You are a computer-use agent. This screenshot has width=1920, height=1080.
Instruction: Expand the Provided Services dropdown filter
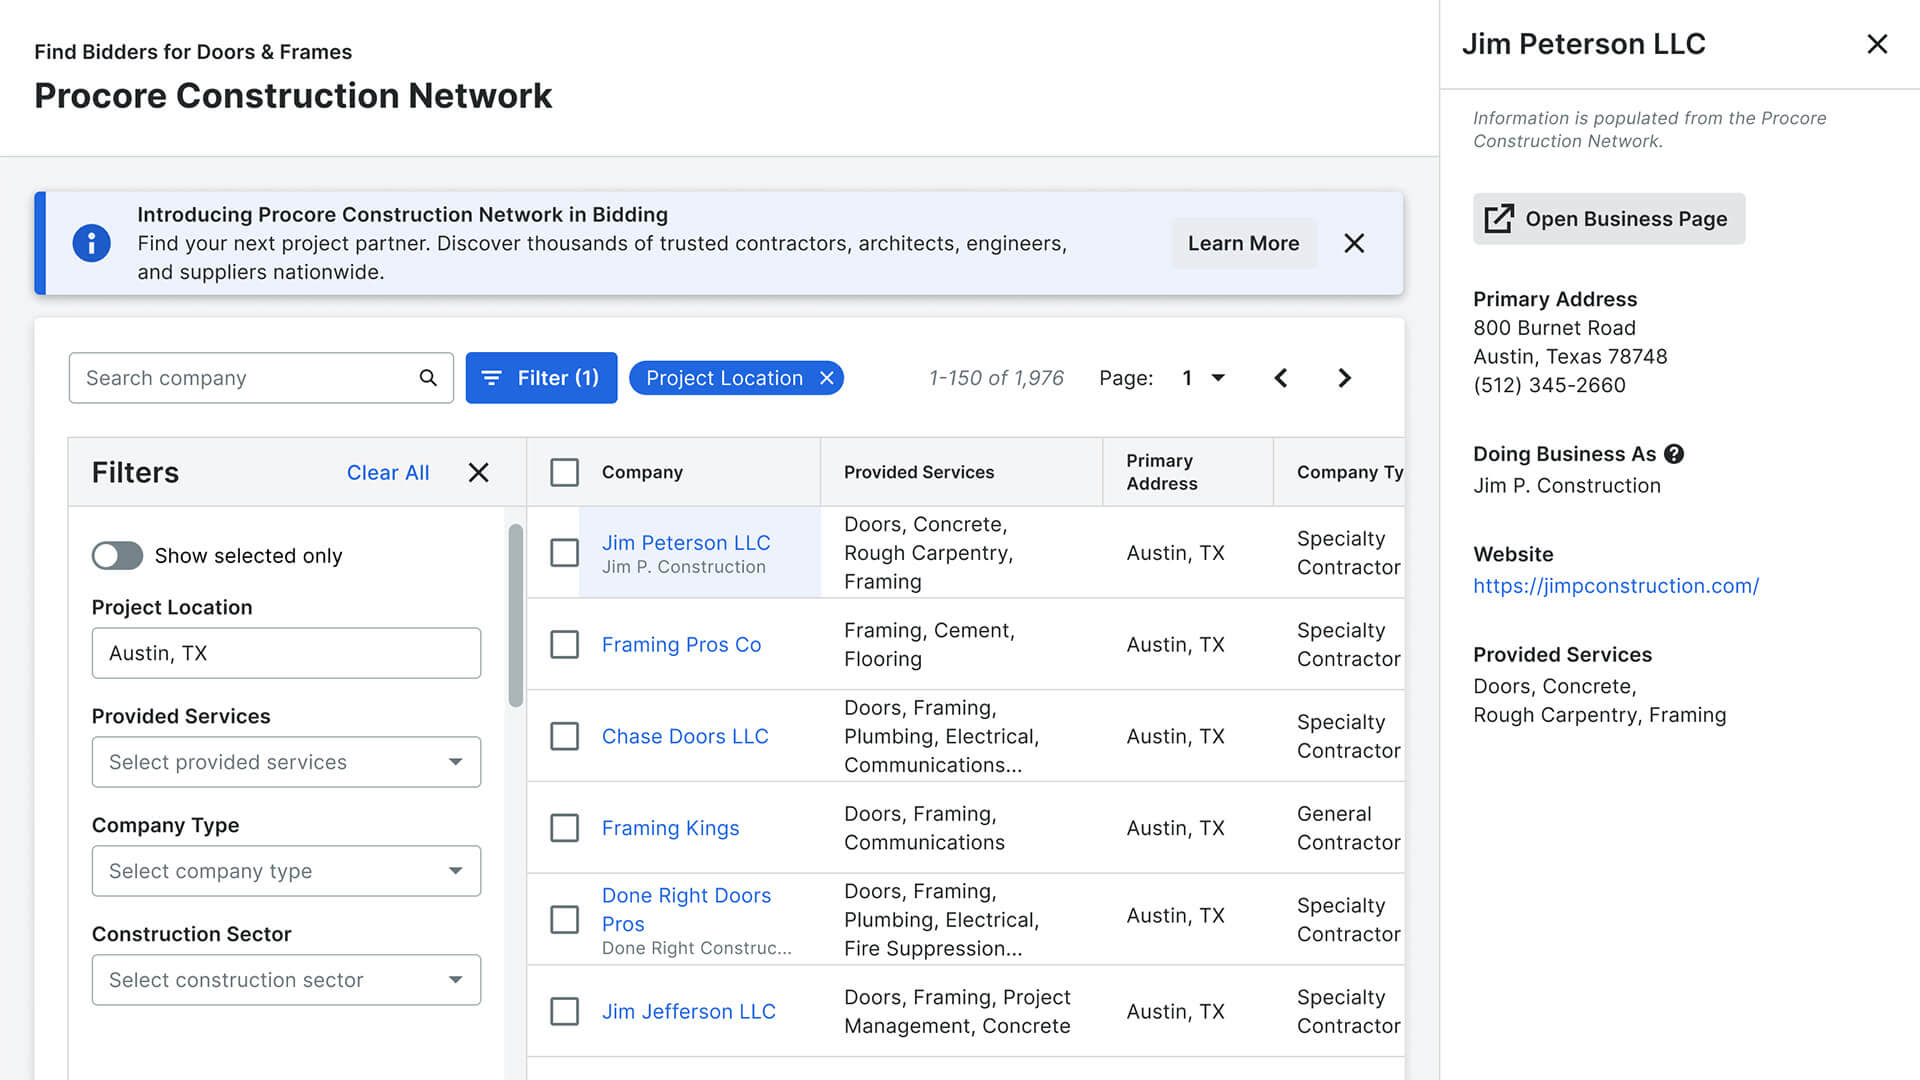pos(285,761)
